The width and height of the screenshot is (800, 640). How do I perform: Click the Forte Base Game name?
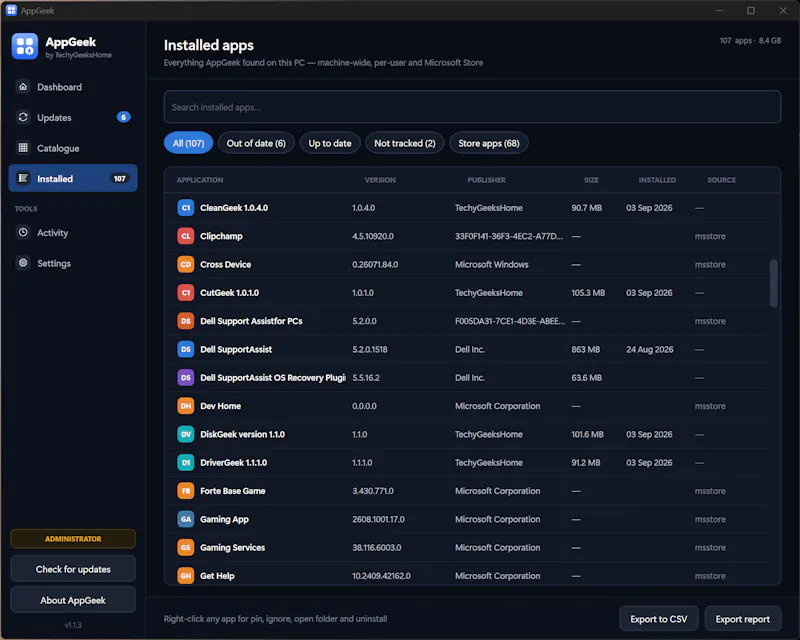click(x=233, y=491)
